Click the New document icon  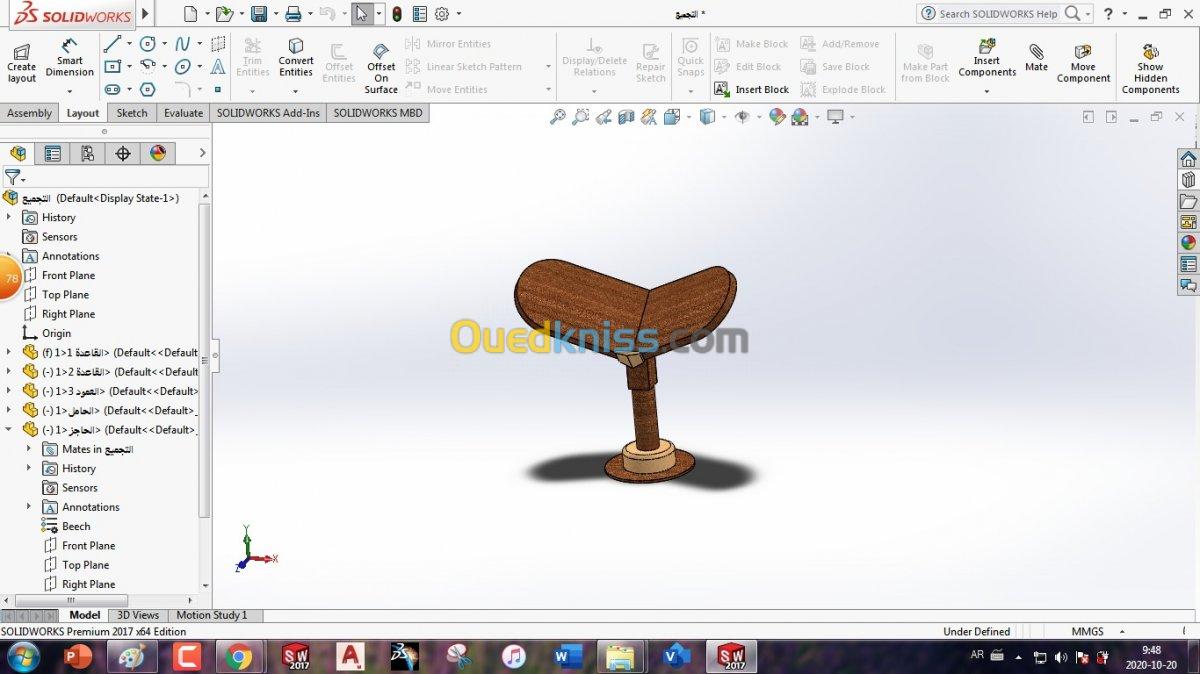click(191, 14)
